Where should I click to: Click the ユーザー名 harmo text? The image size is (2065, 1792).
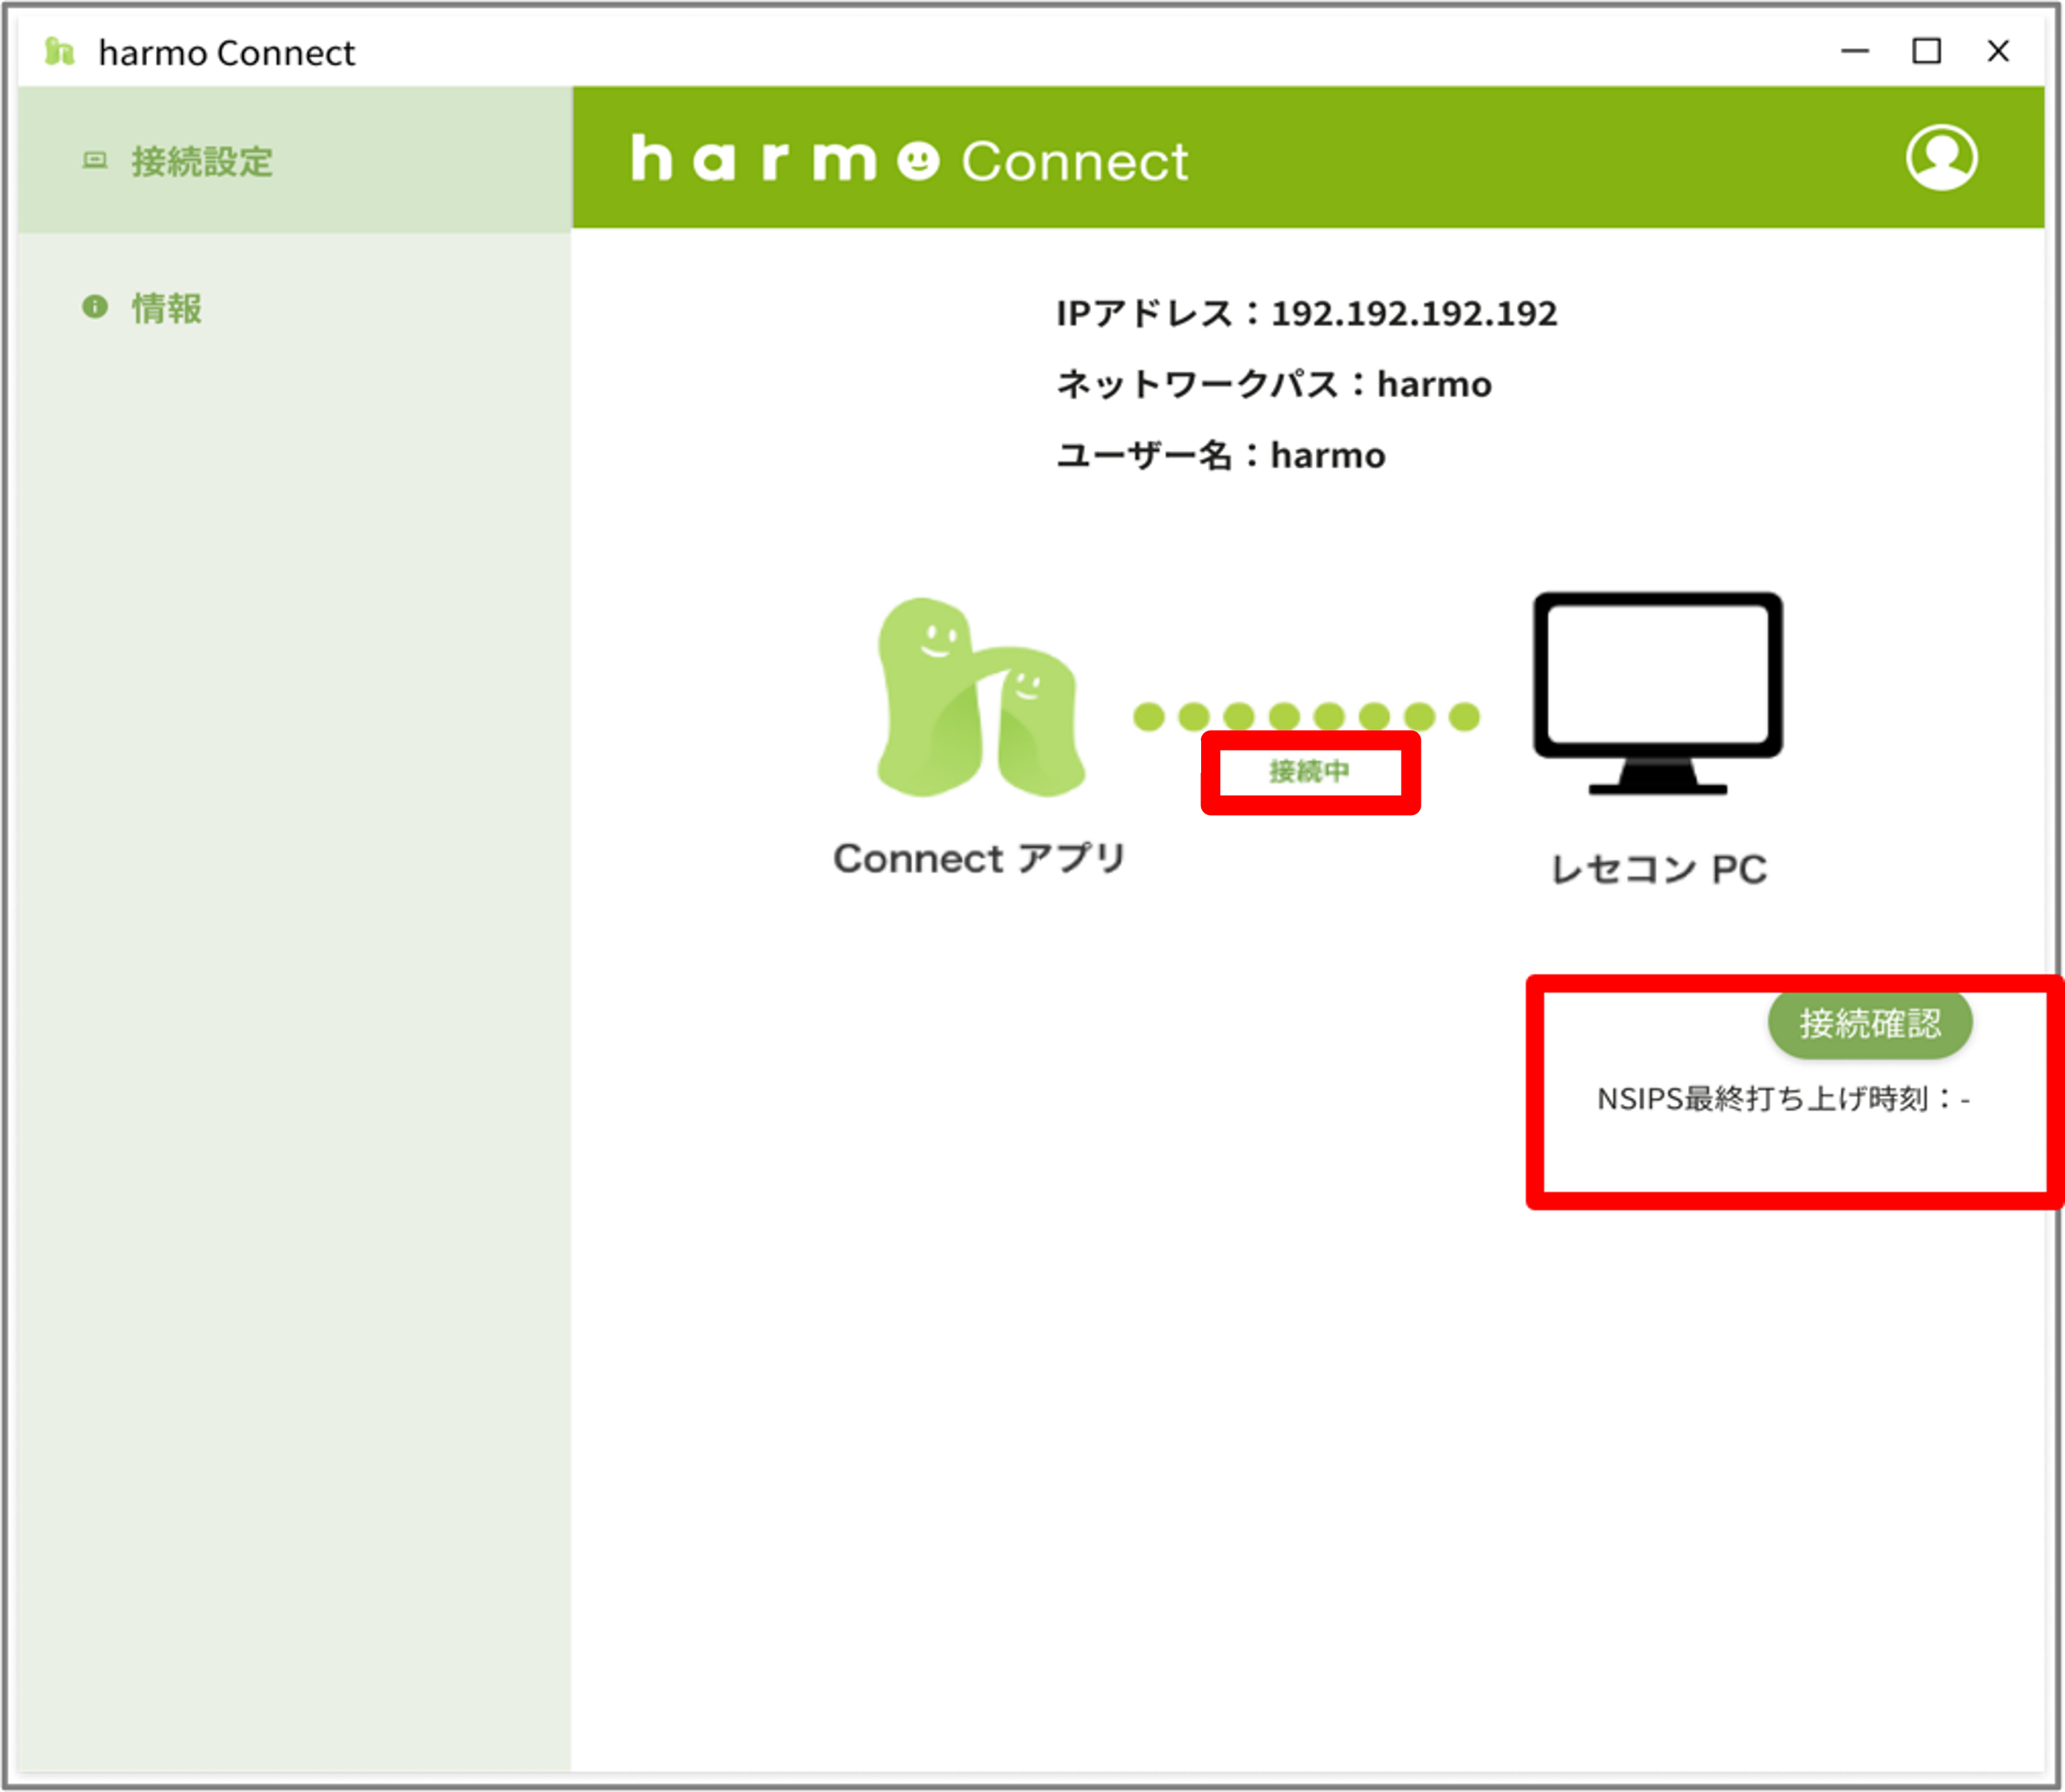coord(1220,455)
